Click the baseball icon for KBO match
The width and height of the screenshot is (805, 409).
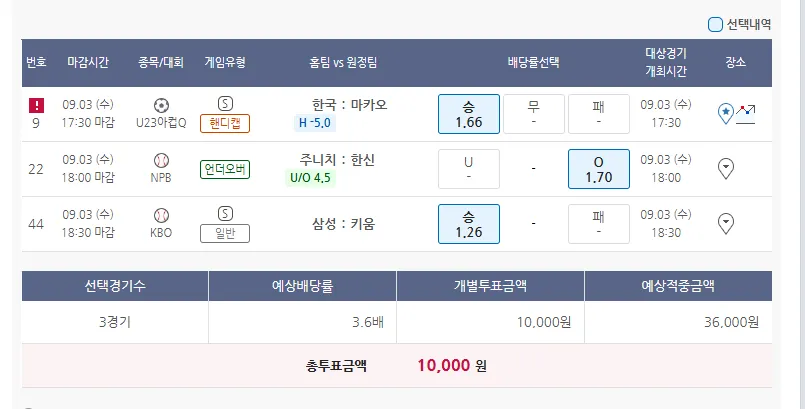pyautogui.click(x=161, y=215)
